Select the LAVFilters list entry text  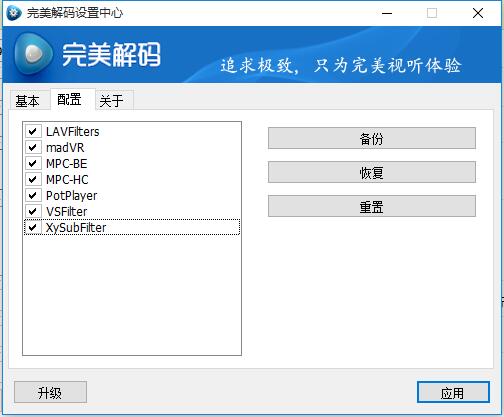pos(73,132)
